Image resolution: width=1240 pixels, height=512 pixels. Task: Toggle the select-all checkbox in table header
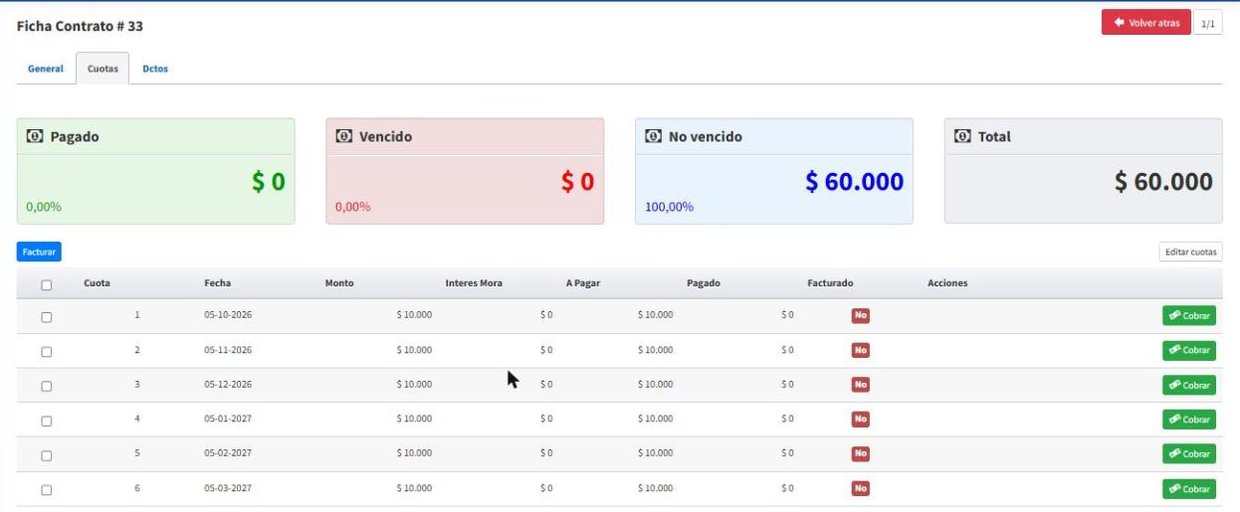pos(46,285)
